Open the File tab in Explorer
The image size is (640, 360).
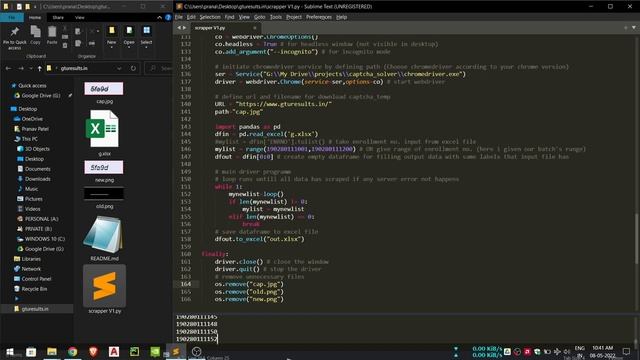(12, 18)
